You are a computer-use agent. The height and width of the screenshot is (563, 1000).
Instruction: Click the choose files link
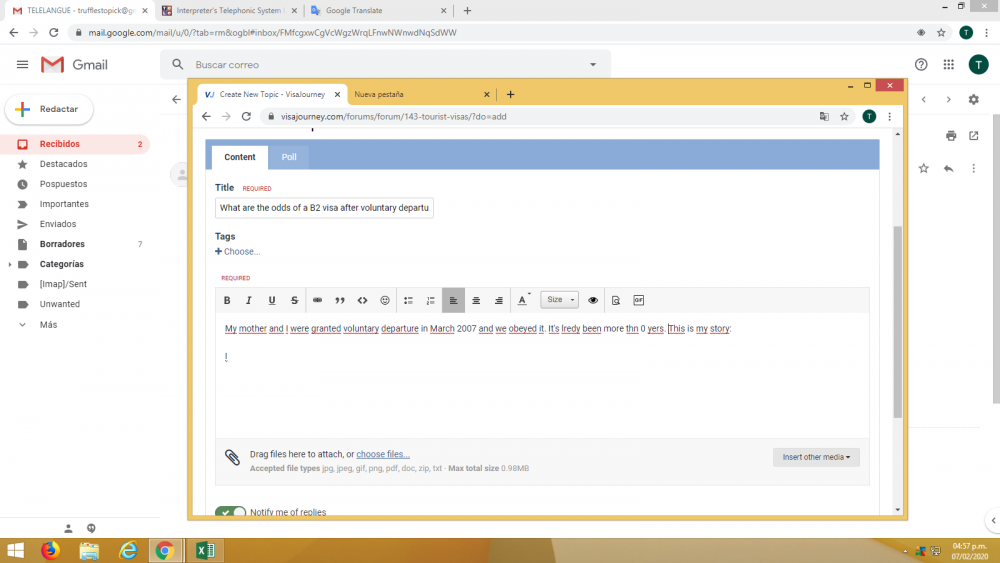pos(383,454)
